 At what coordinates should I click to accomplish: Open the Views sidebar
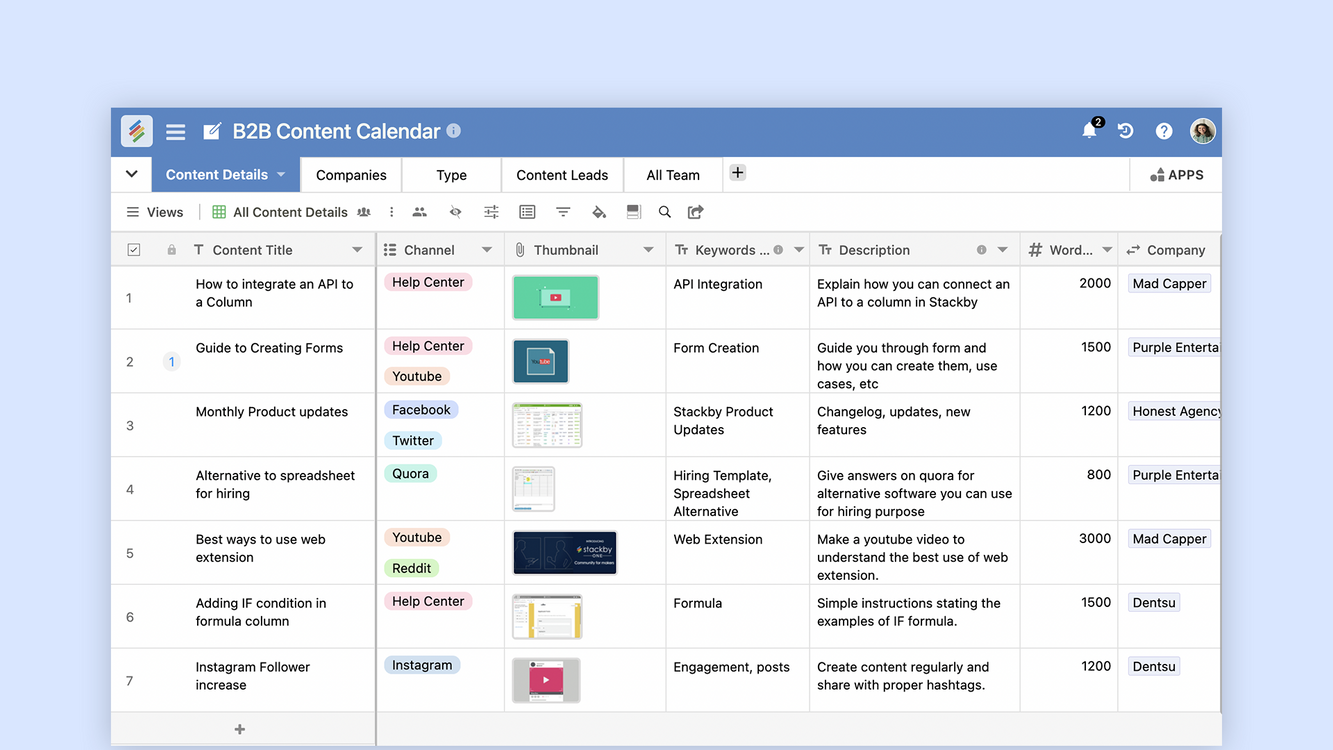click(x=155, y=212)
